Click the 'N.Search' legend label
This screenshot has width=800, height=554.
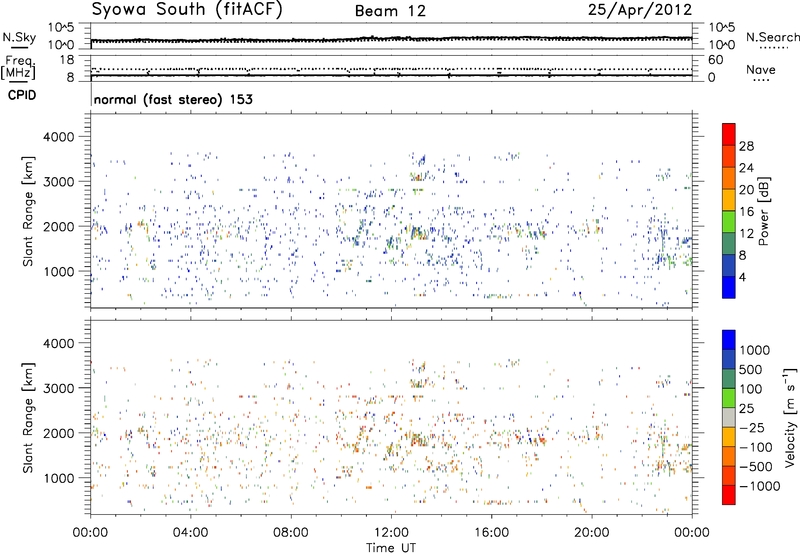(x=773, y=37)
